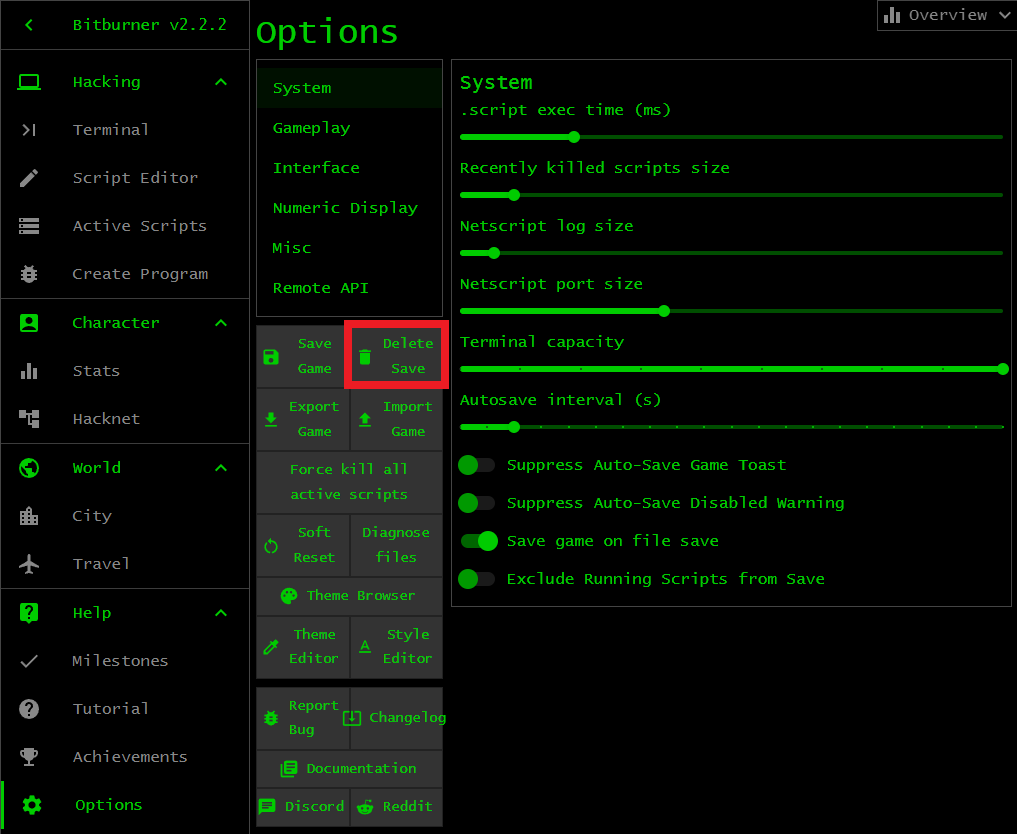1017x834 pixels.
Task: Click the City buildings icon
Action: (x=29, y=516)
